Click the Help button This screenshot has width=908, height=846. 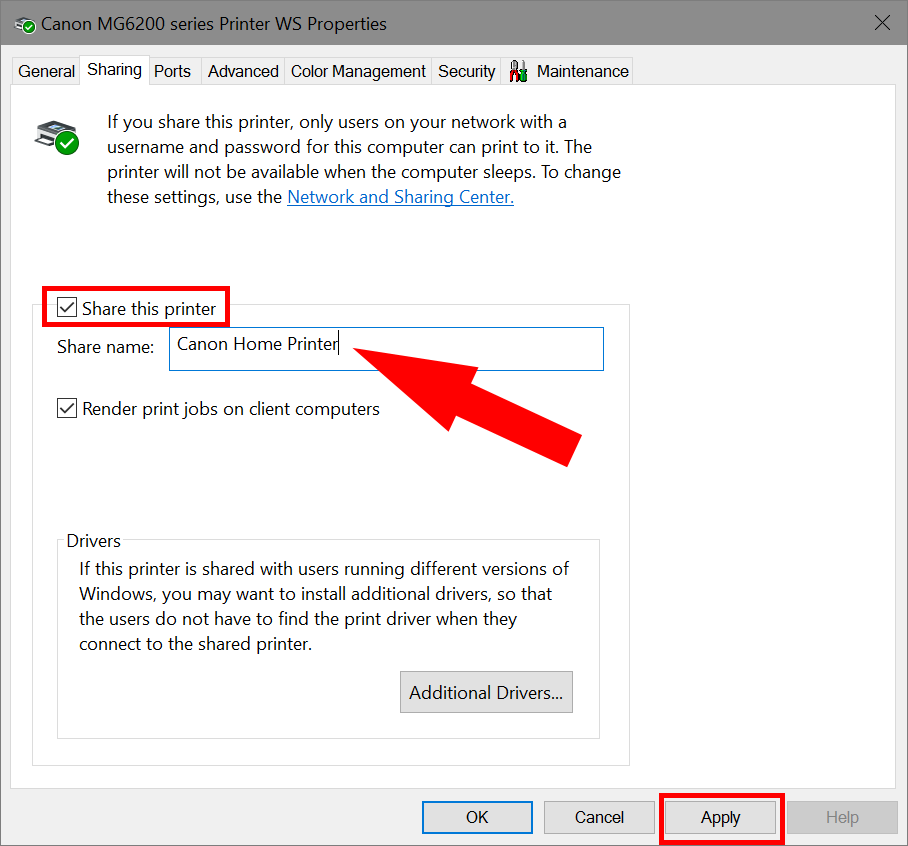click(842, 817)
